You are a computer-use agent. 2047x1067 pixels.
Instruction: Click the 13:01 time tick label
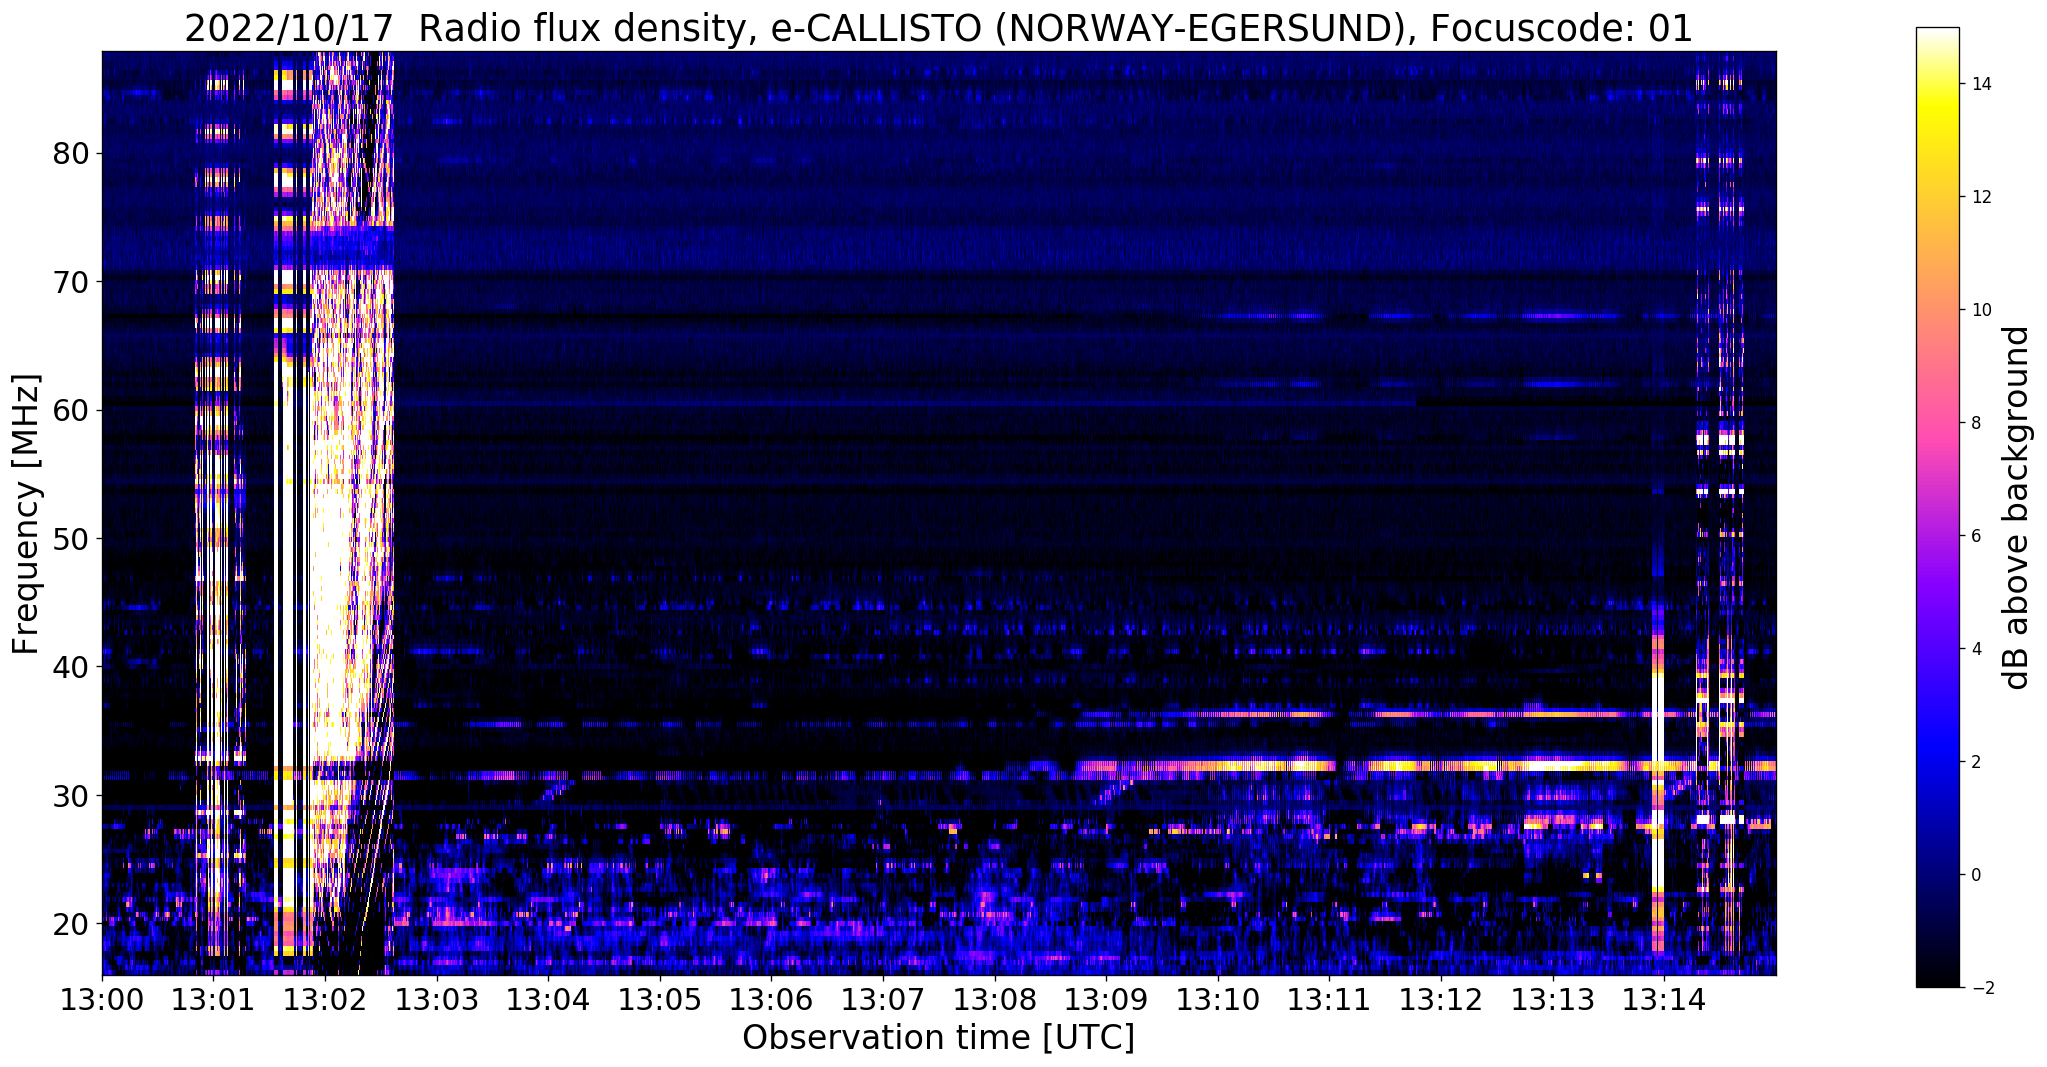[x=213, y=1000]
